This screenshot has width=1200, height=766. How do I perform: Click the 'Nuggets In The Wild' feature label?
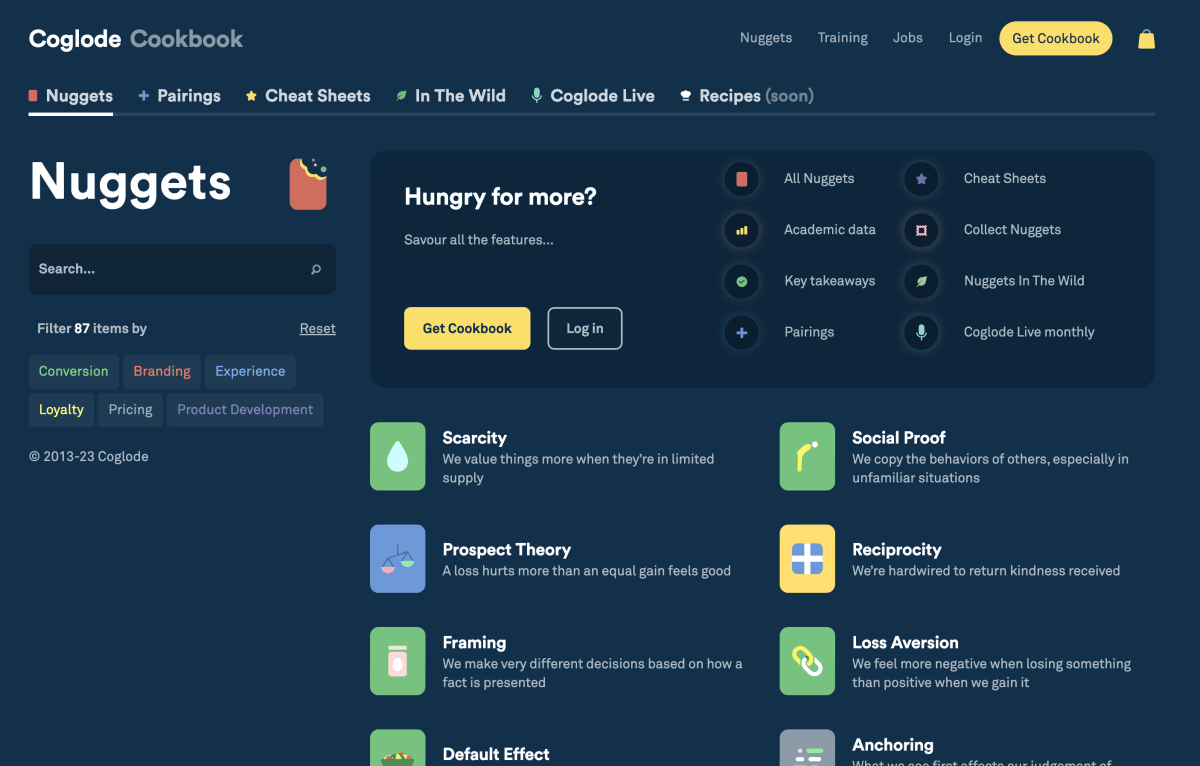(1024, 281)
